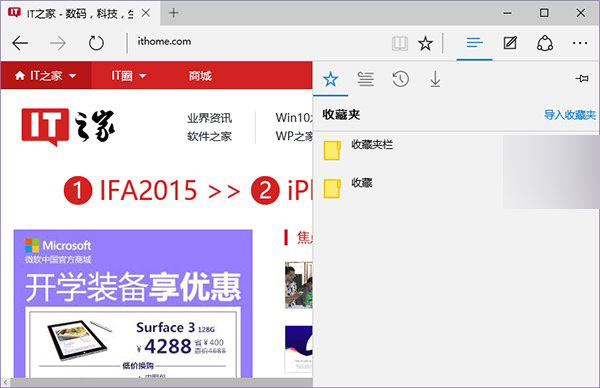Switch to the History tab in Hub

pos(400,79)
